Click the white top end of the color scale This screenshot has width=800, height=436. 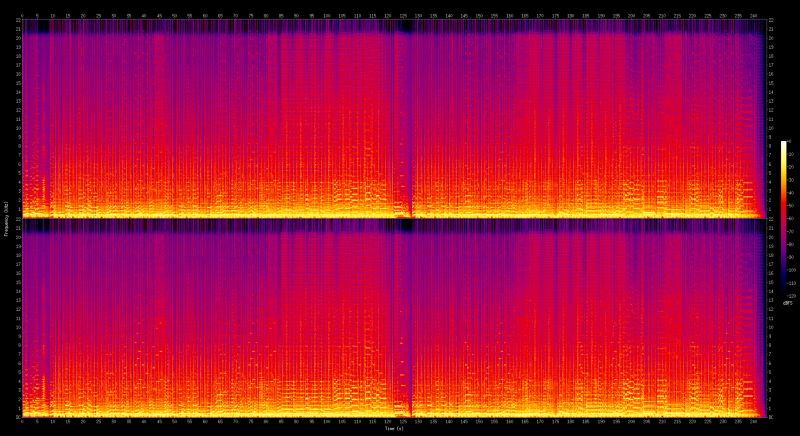coord(784,144)
